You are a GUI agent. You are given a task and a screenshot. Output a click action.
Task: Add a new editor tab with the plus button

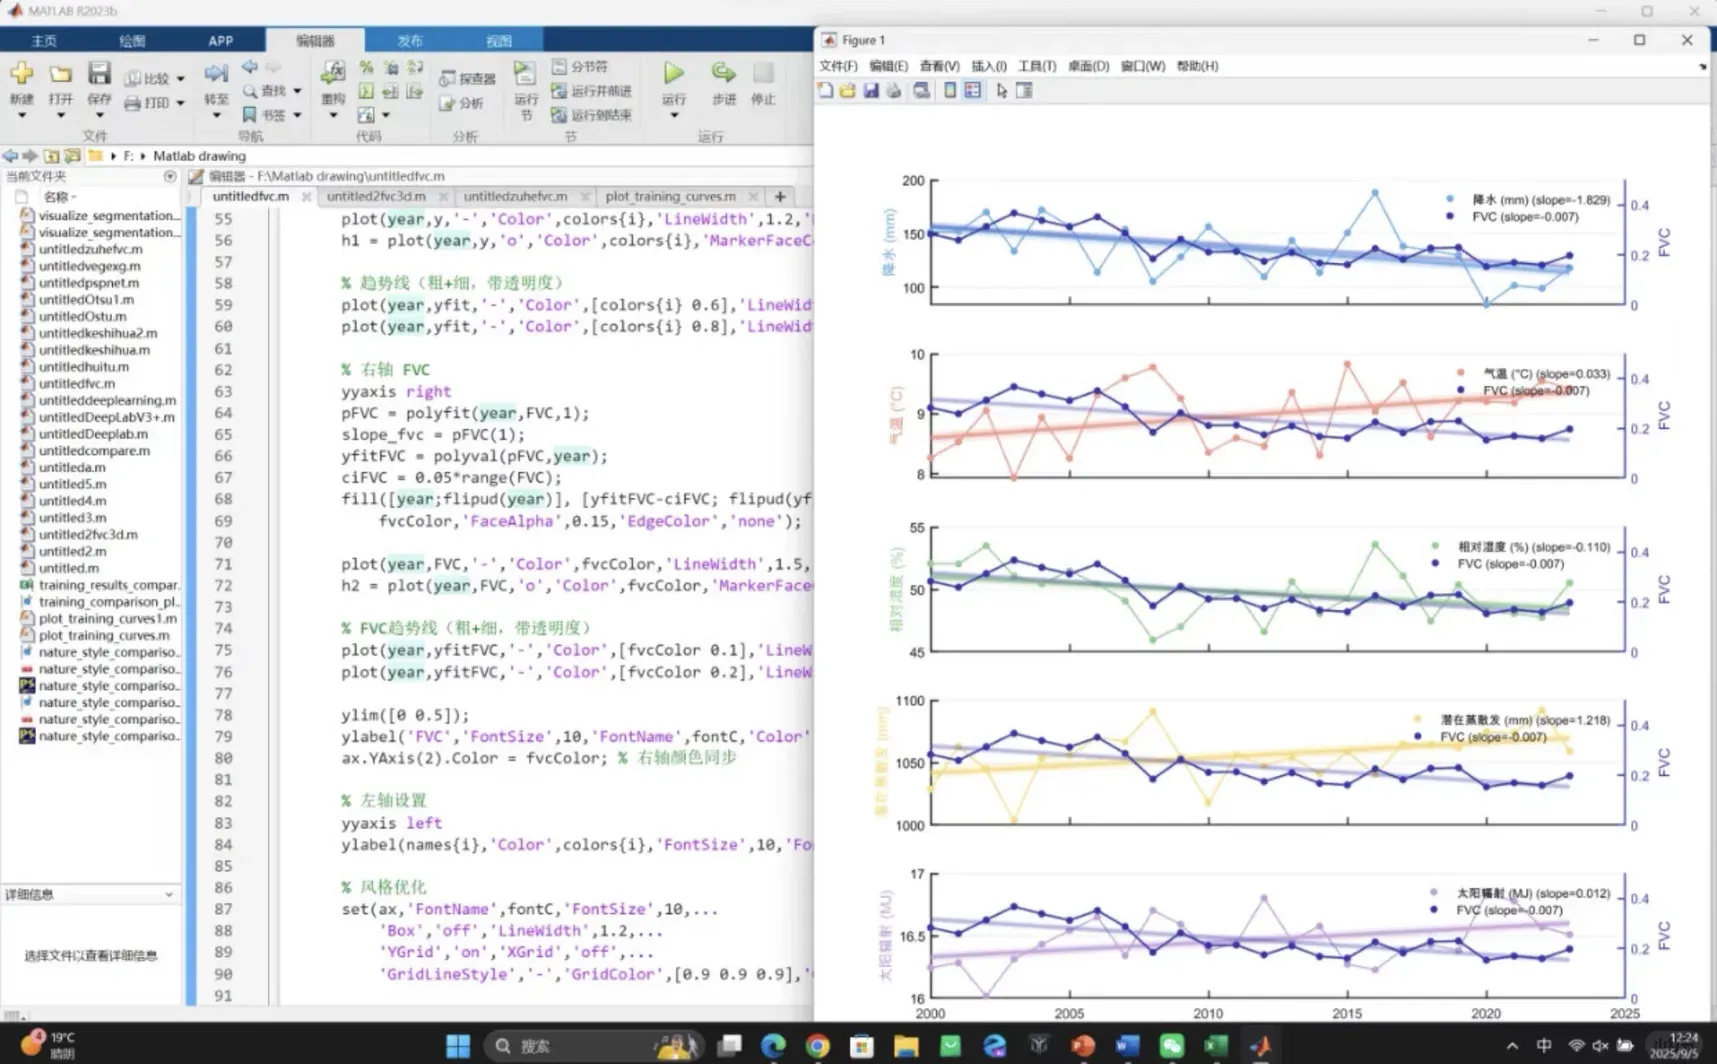click(780, 197)
